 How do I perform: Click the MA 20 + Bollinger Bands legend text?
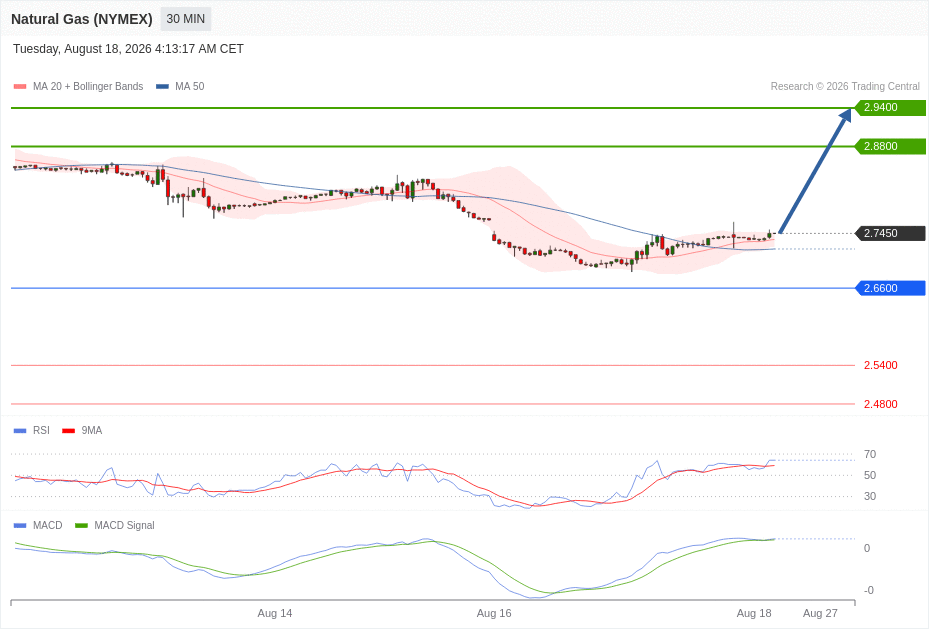[x=88, y=86]
